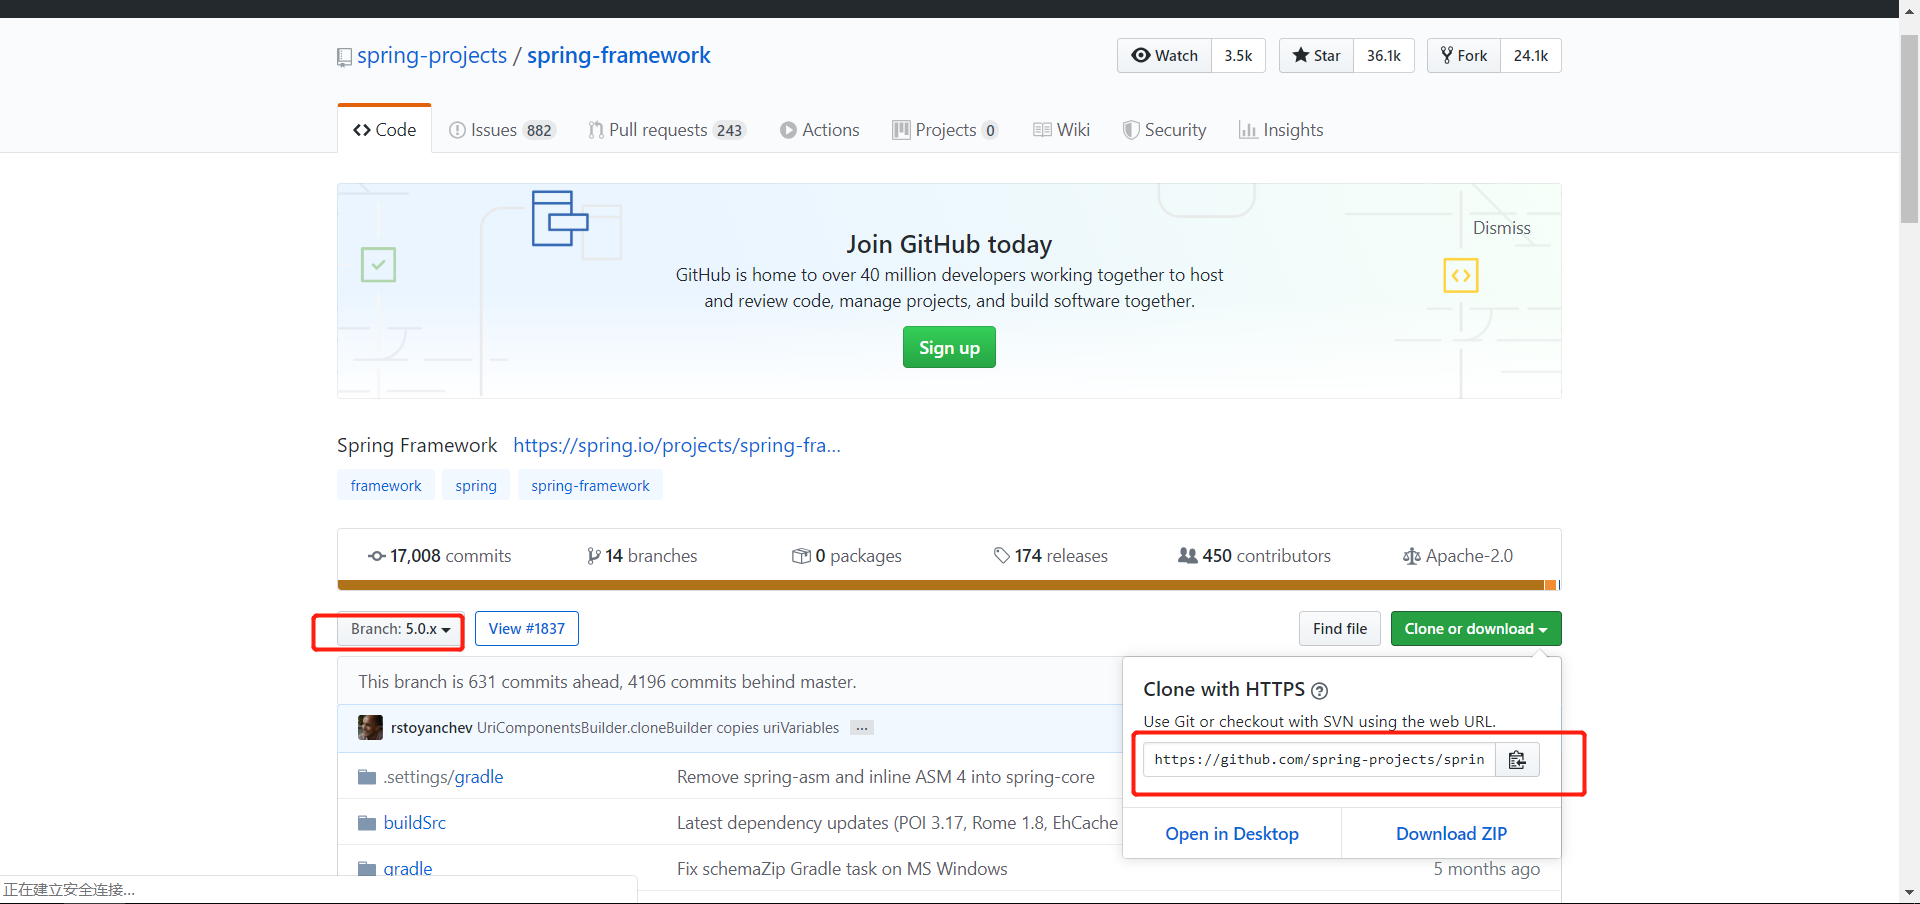Click the folder icon beside buildSrc
This screenshot has width=1920, height=904.
[367, 823]
